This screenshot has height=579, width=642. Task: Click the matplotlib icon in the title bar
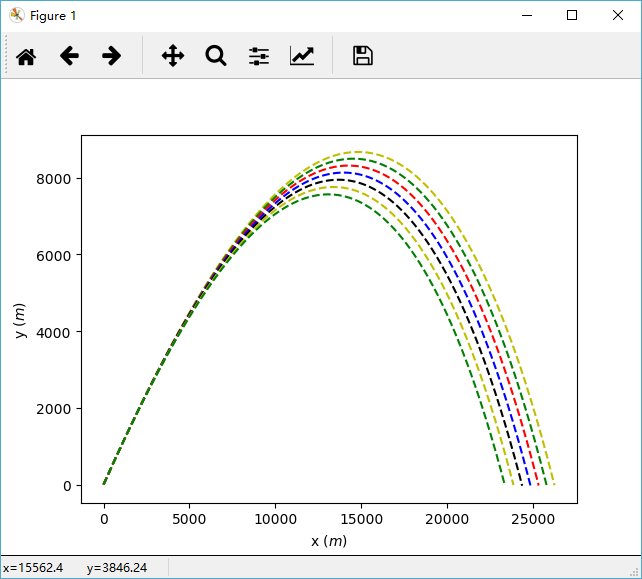click(17, 15)
